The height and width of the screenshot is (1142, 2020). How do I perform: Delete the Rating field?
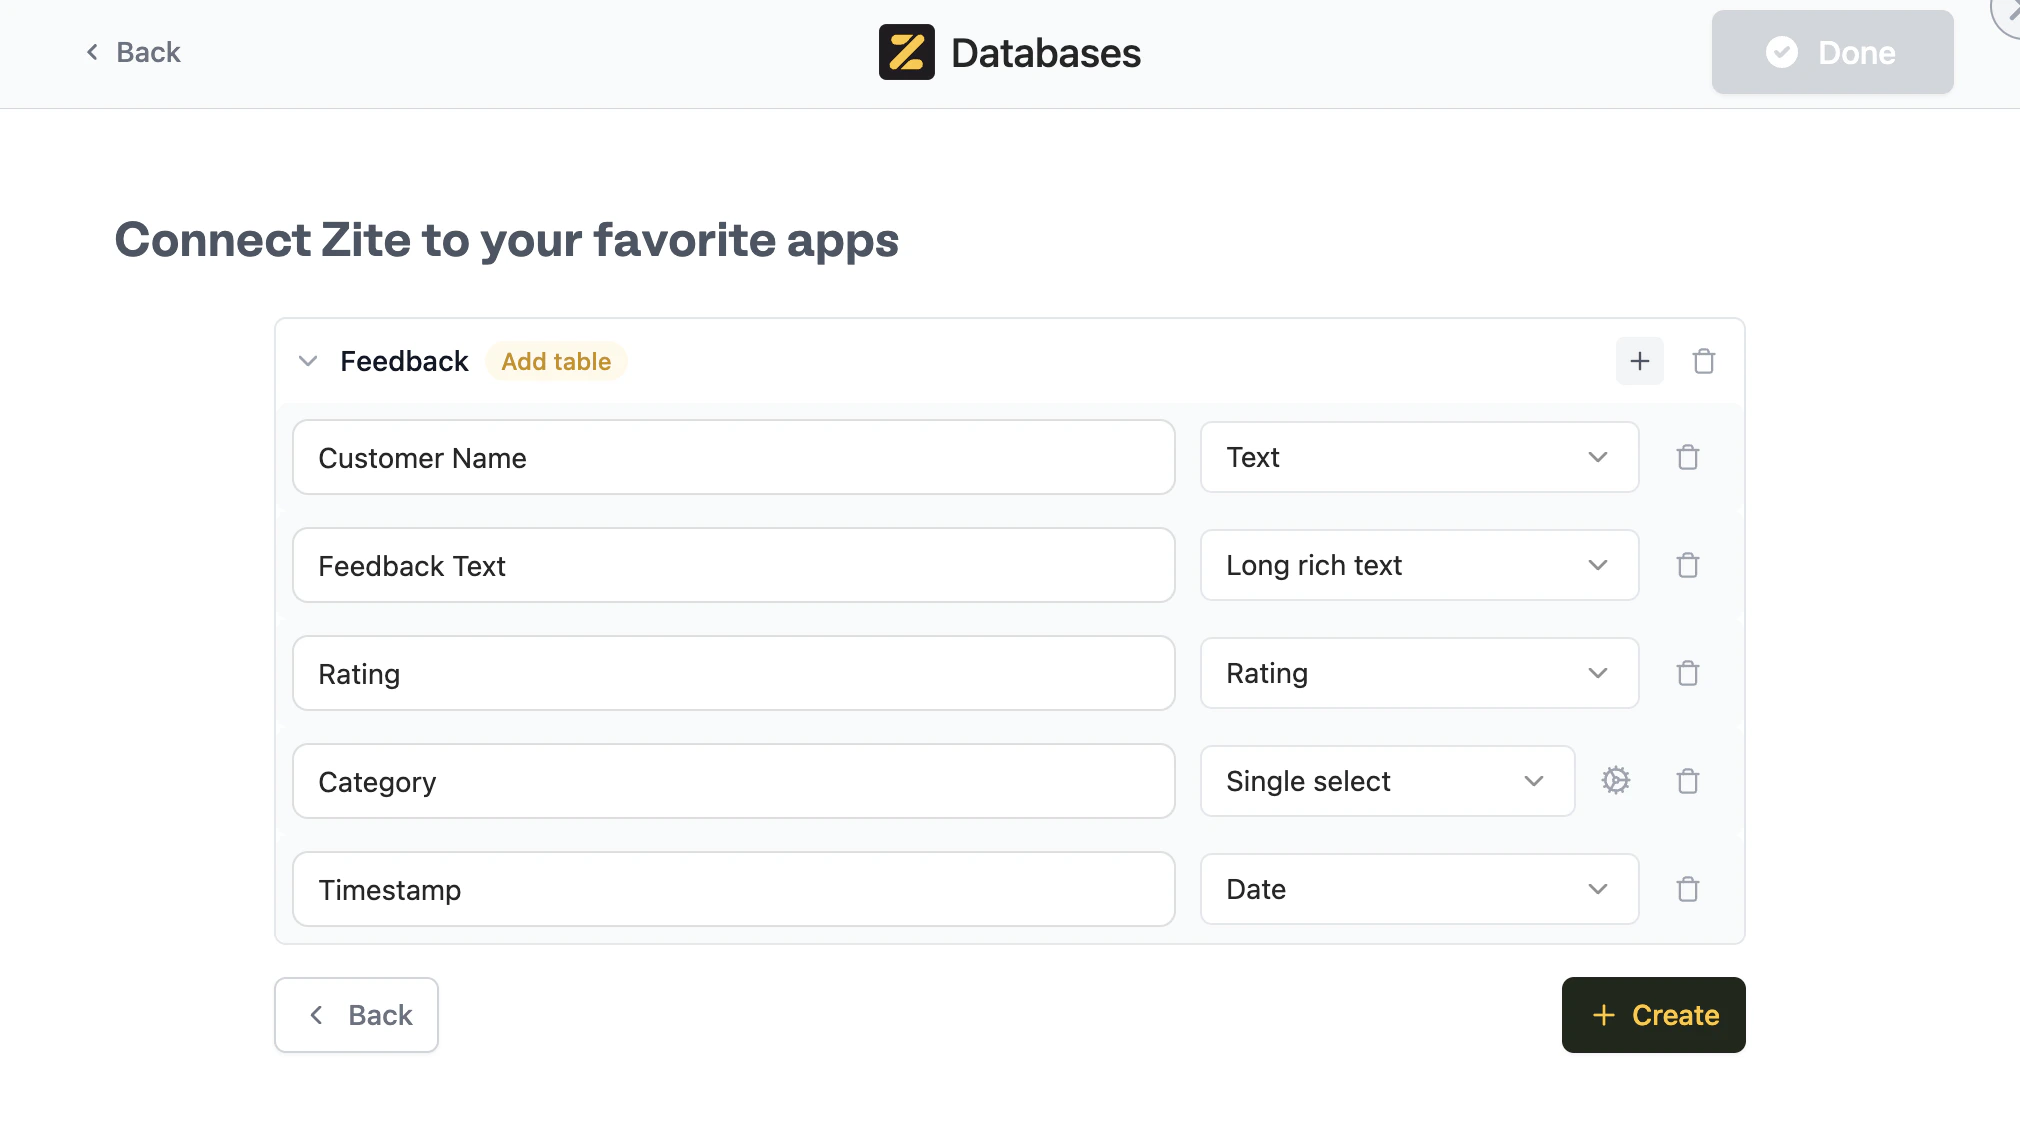1688,673
